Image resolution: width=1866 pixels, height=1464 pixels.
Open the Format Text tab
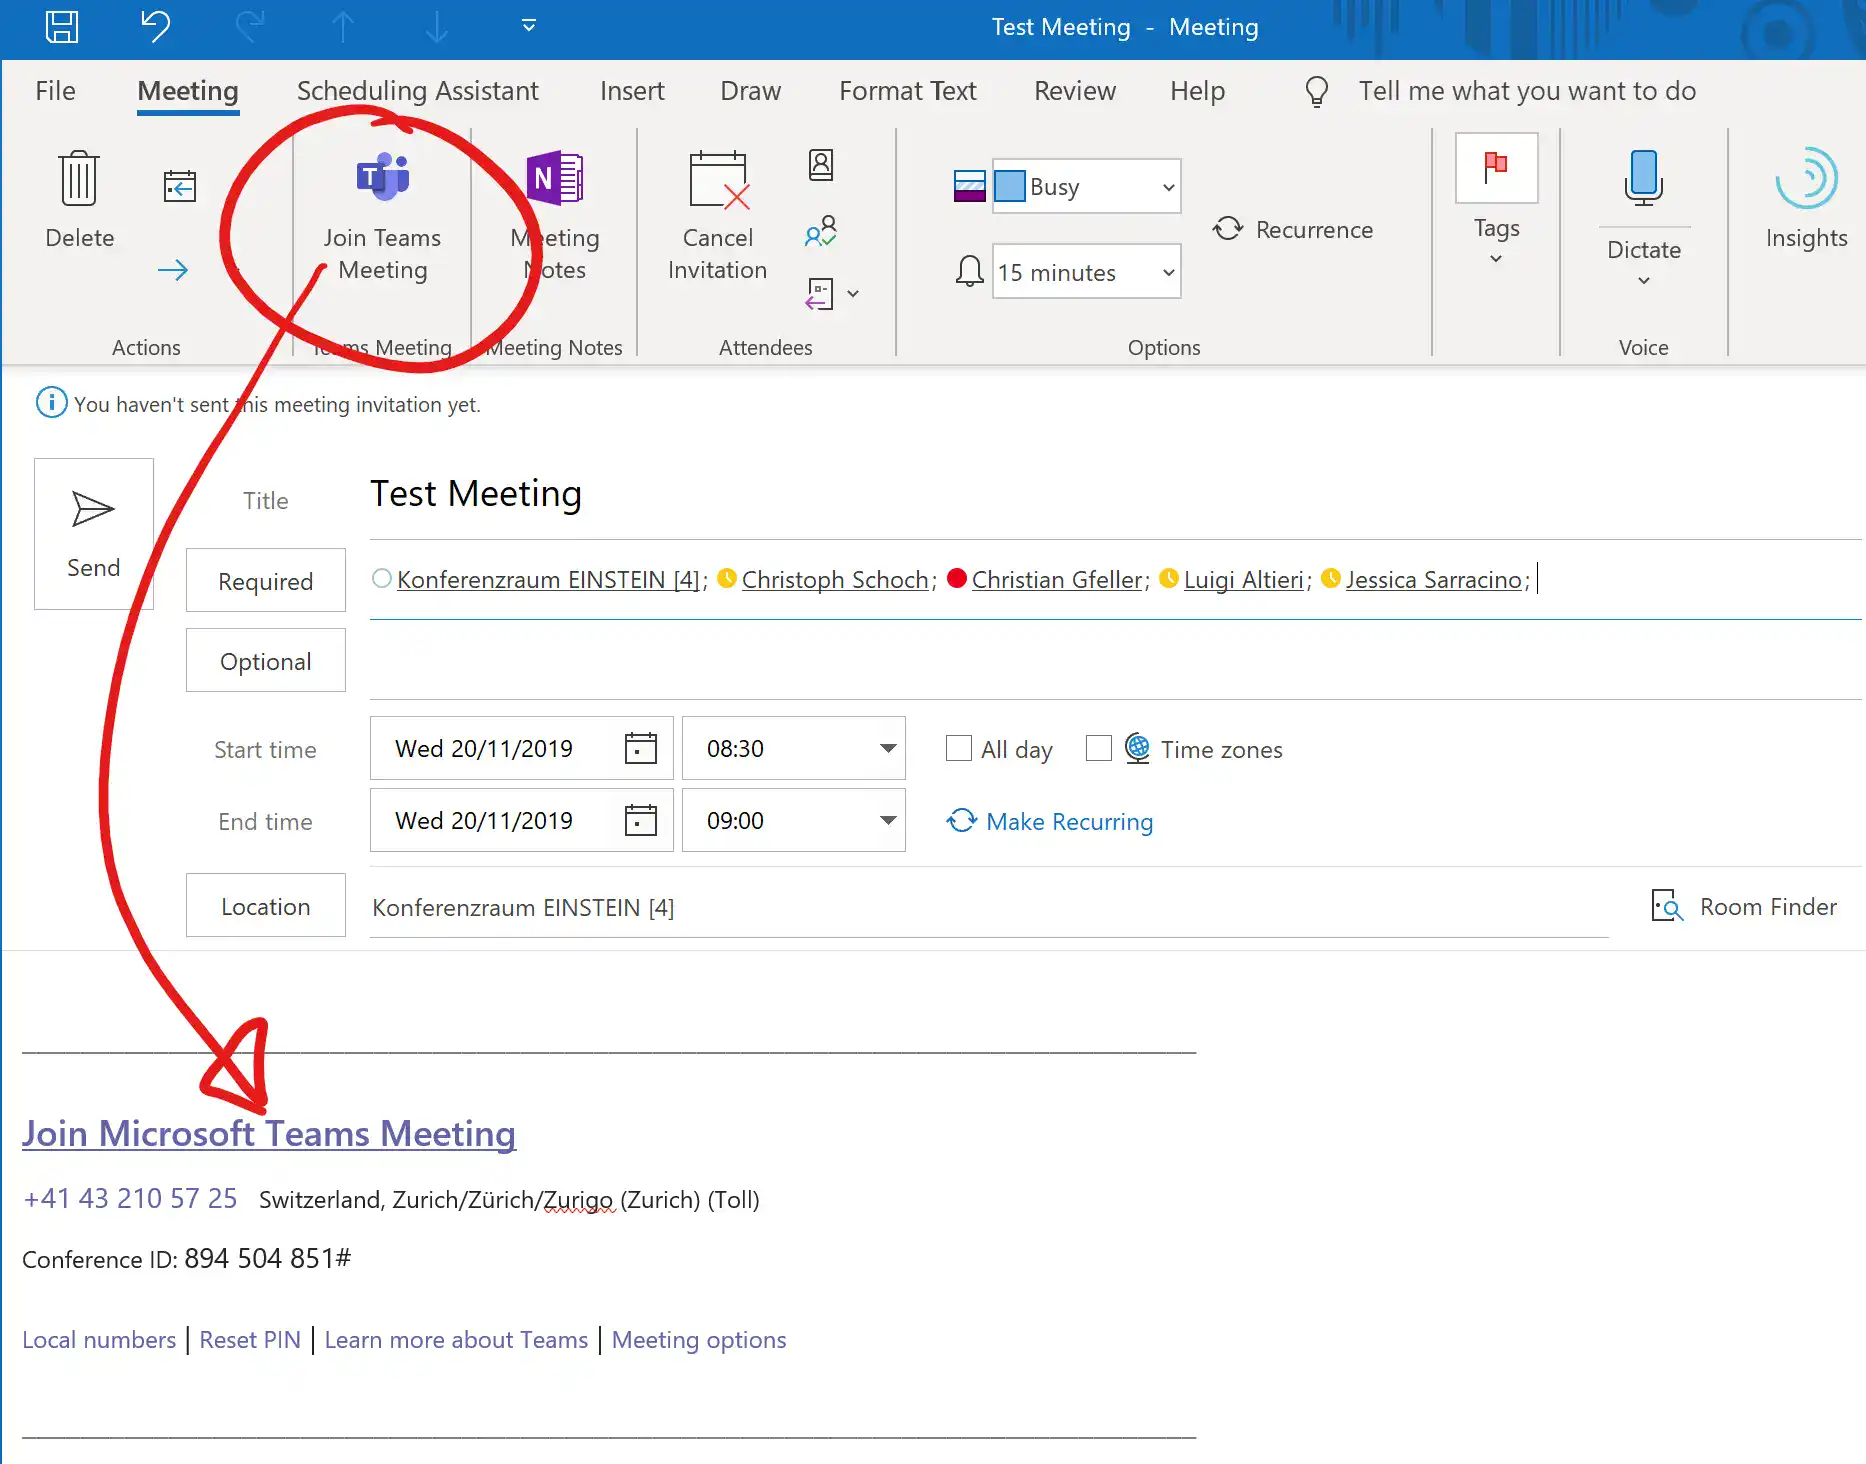point(907,91)
